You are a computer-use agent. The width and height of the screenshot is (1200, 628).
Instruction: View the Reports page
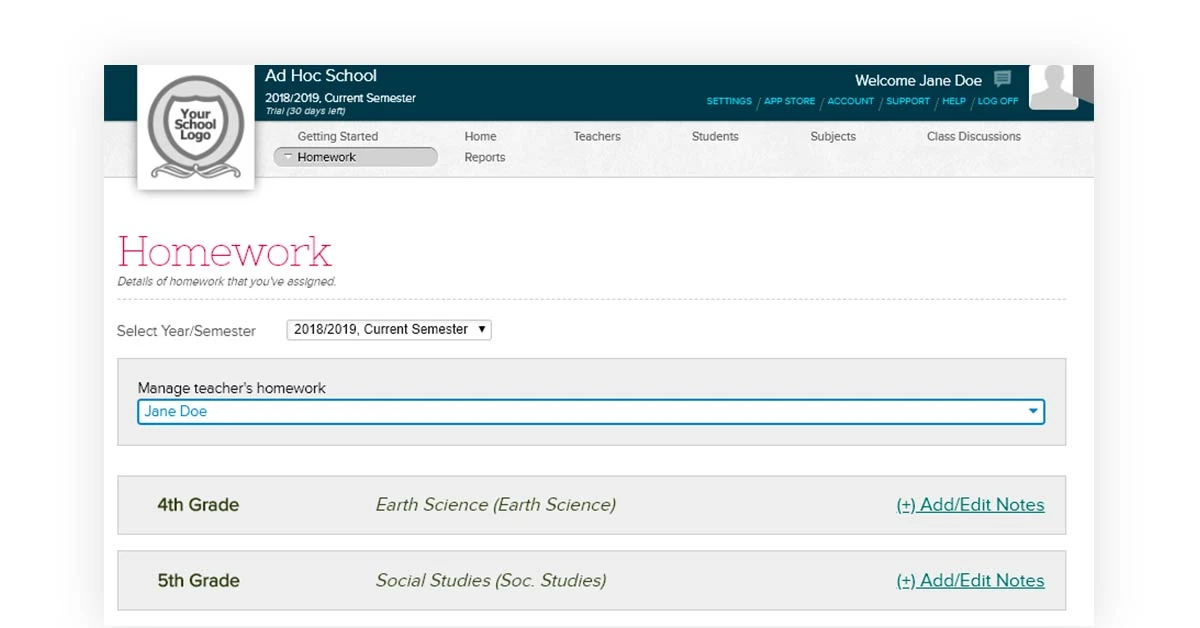(484, 157)
